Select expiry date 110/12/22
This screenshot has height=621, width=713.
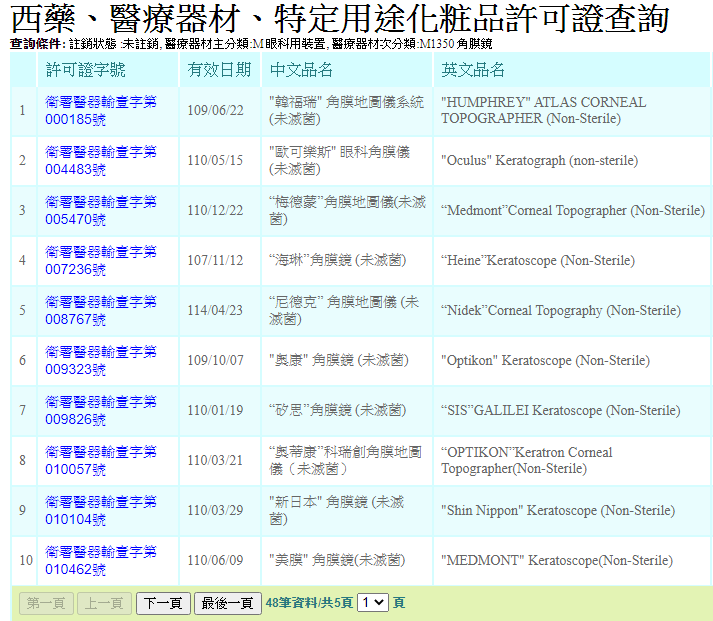216,210
